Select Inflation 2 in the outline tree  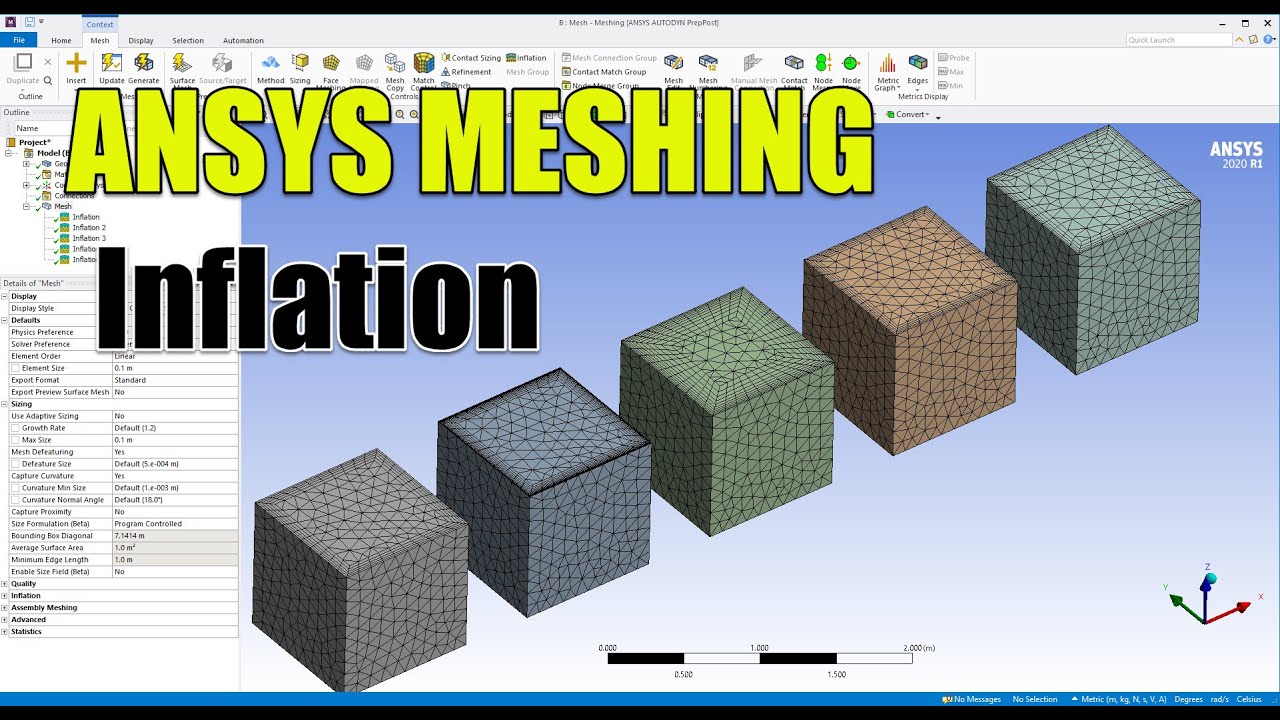click(89, 228)
